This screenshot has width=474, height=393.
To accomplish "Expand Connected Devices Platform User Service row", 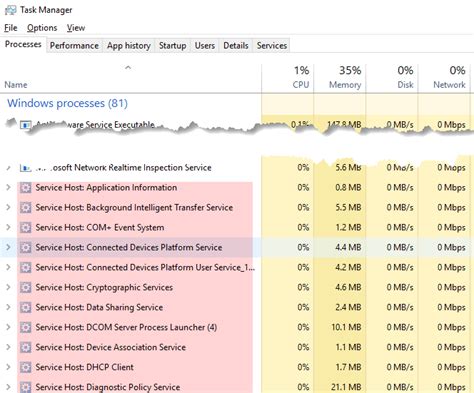I will (x=8, y=268).
